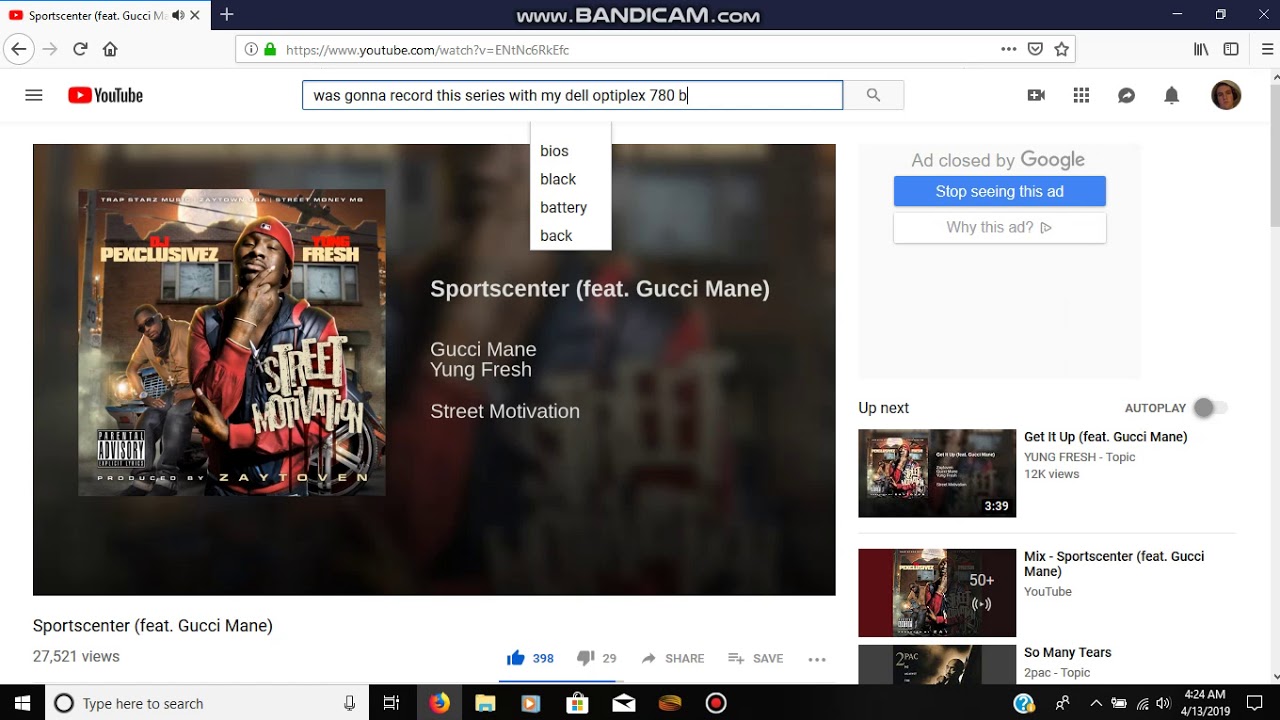Open the Windows Action Center
Image resolution: width=1280 pixels, height=720 pixels.
point(1254,703)
